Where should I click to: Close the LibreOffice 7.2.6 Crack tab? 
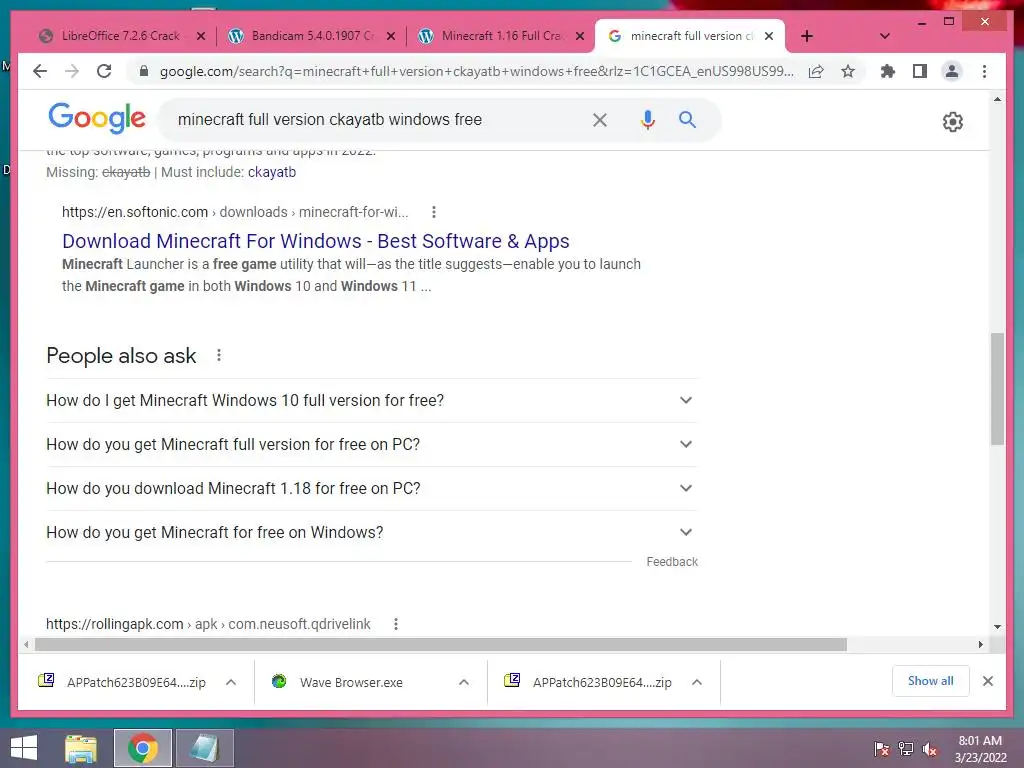pyautogui.click(x=201, y=36)
